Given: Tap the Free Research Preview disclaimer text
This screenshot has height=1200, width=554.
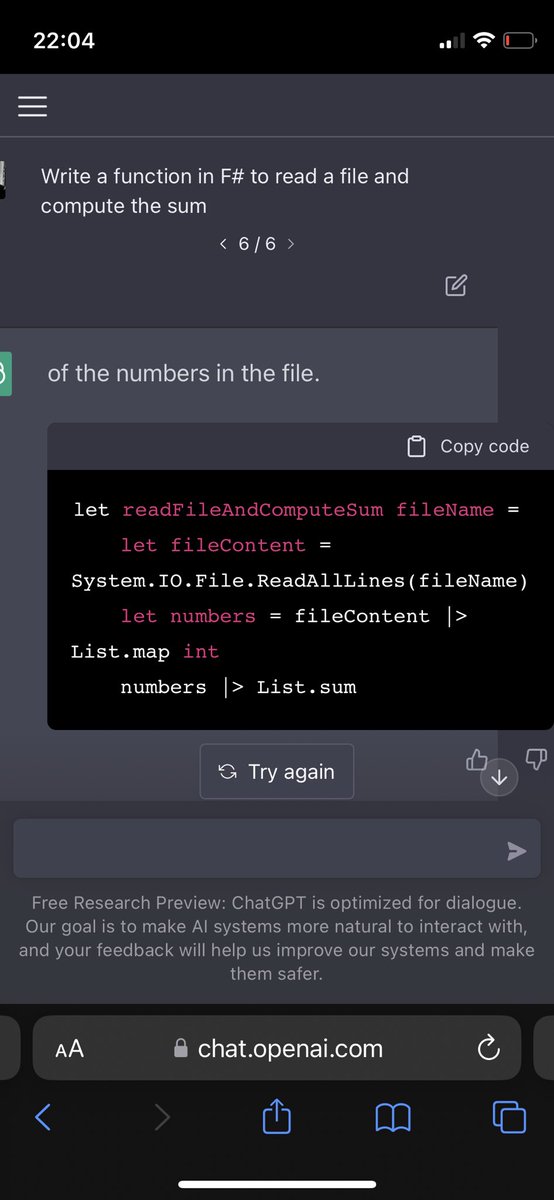Looking at the screenshot, I should coord(277,937).
